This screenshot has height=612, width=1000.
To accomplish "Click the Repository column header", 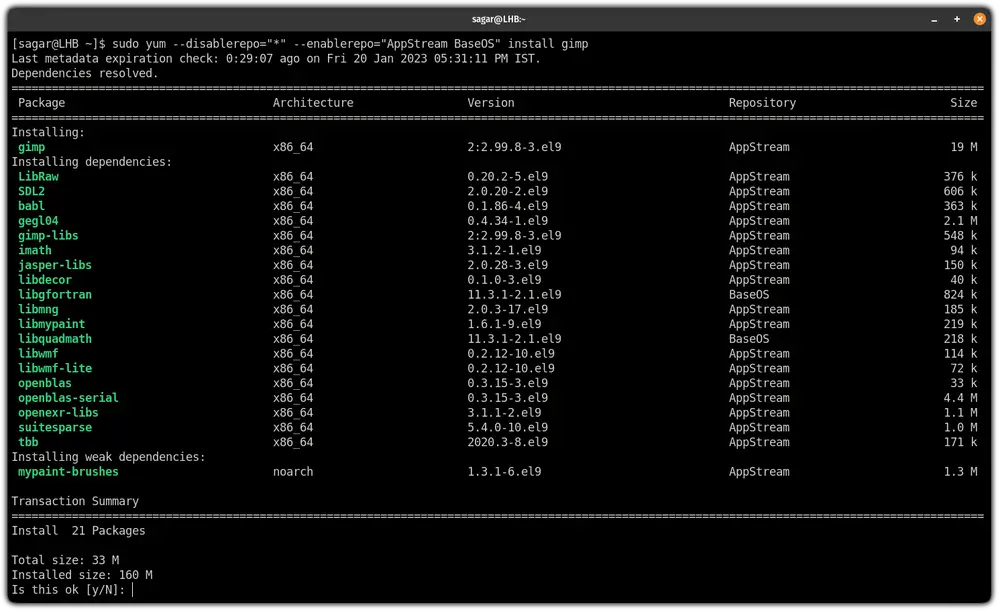I will pyautogui.click(x=762, y=103).
